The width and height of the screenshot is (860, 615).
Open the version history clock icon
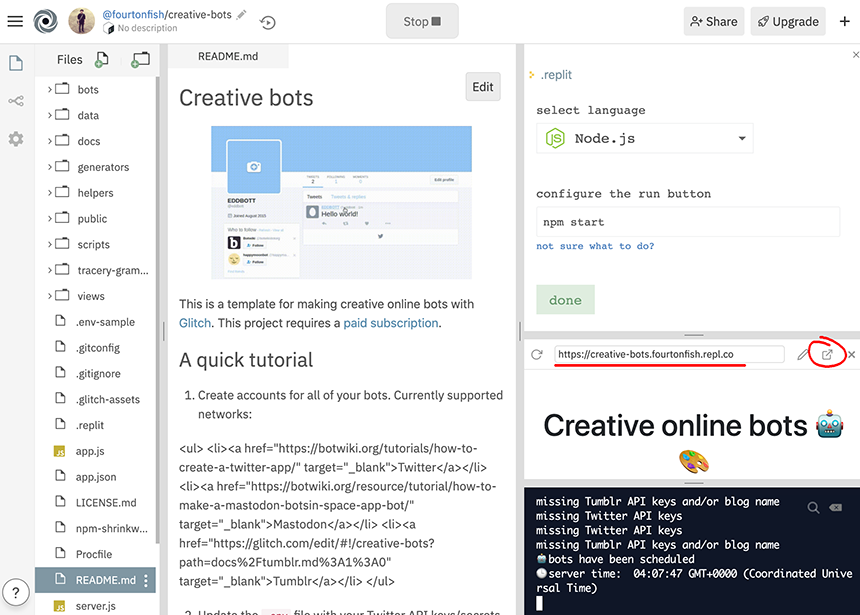tap(268, 22)
